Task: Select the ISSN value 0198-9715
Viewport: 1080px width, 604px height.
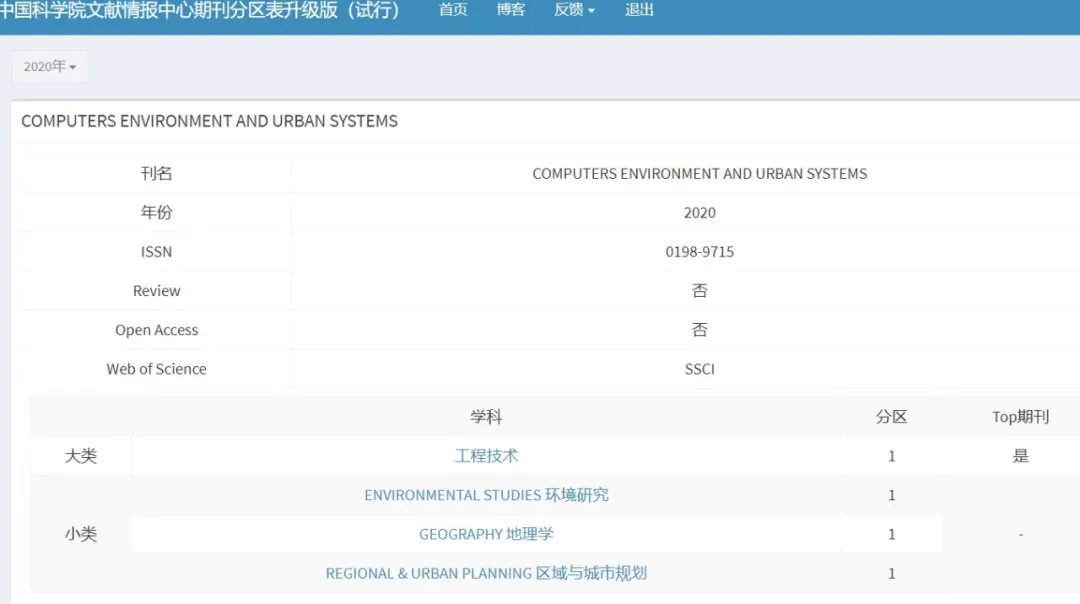Action: click(700, 252)
